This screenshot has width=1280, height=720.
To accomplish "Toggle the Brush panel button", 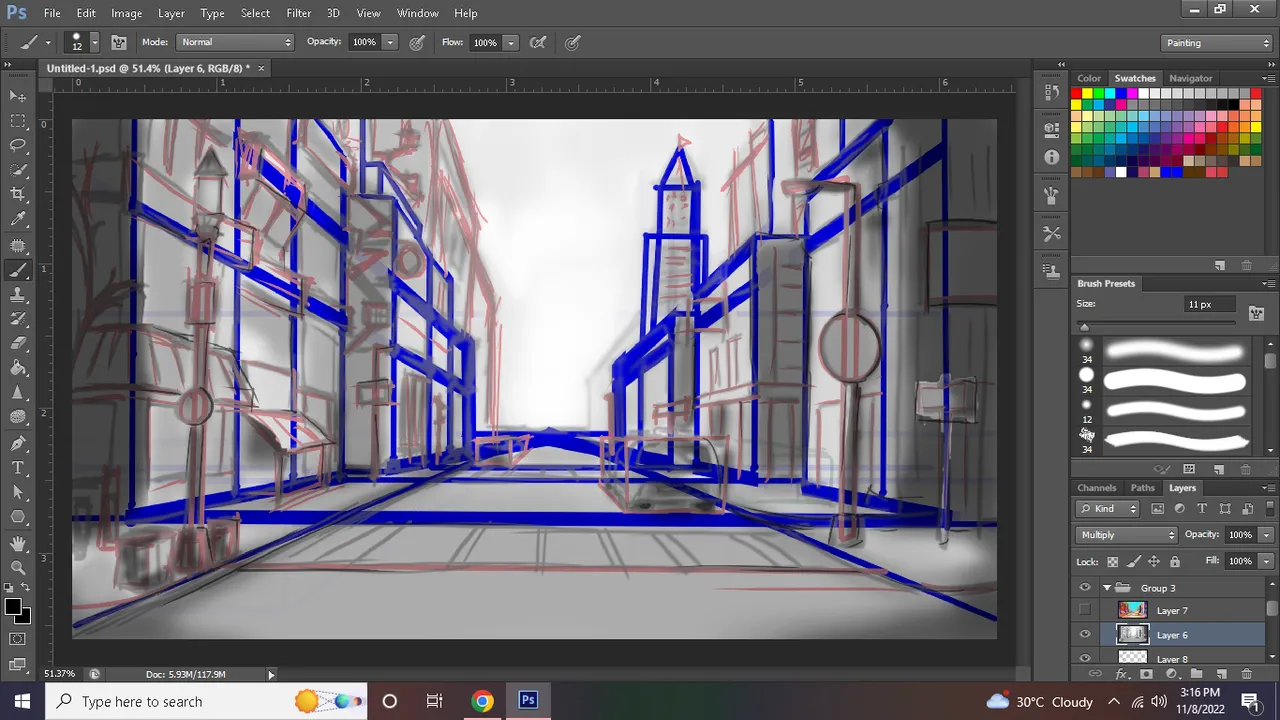I will pos(118,42).
